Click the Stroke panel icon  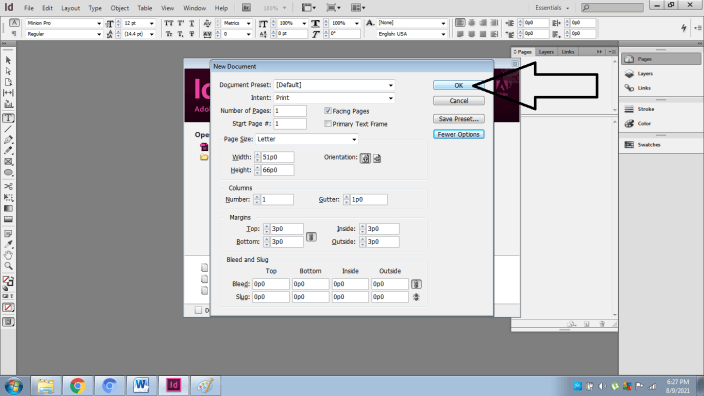(x=629, y=109)
